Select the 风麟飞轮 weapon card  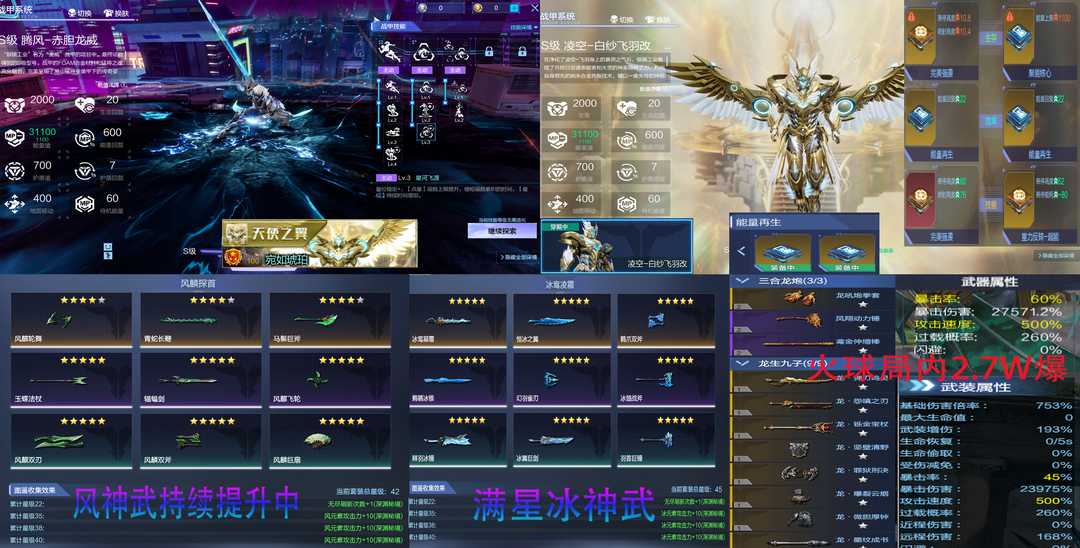pyautogui.click(x=330, y=380)
